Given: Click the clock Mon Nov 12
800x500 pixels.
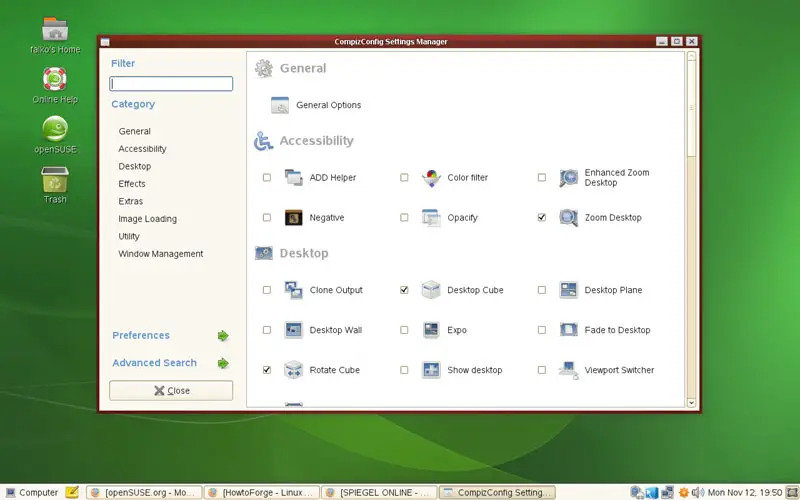Looking at the screenshot, I should 744,492.
